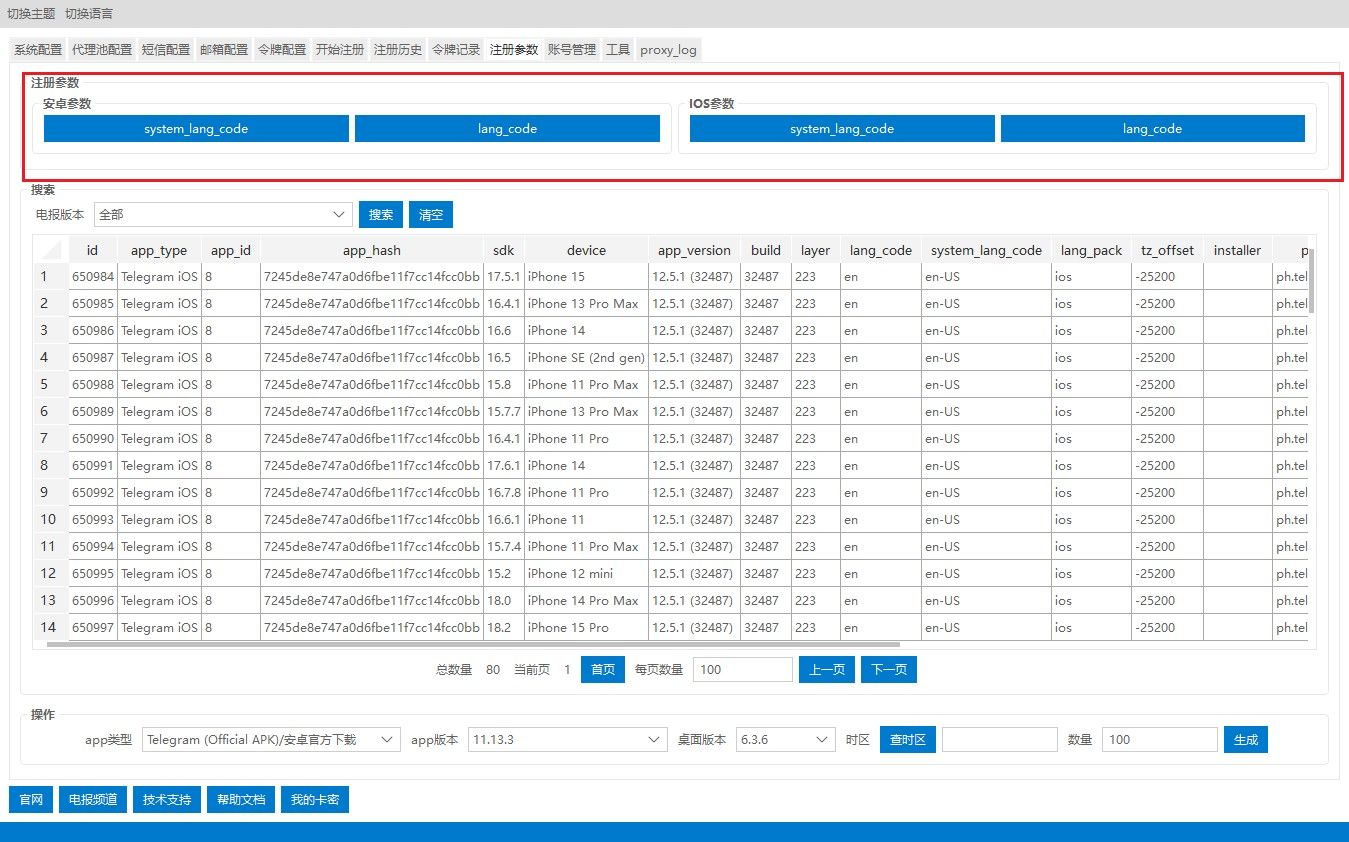
Task: Open the proxy_log tab
Action: tap(668, 50)
